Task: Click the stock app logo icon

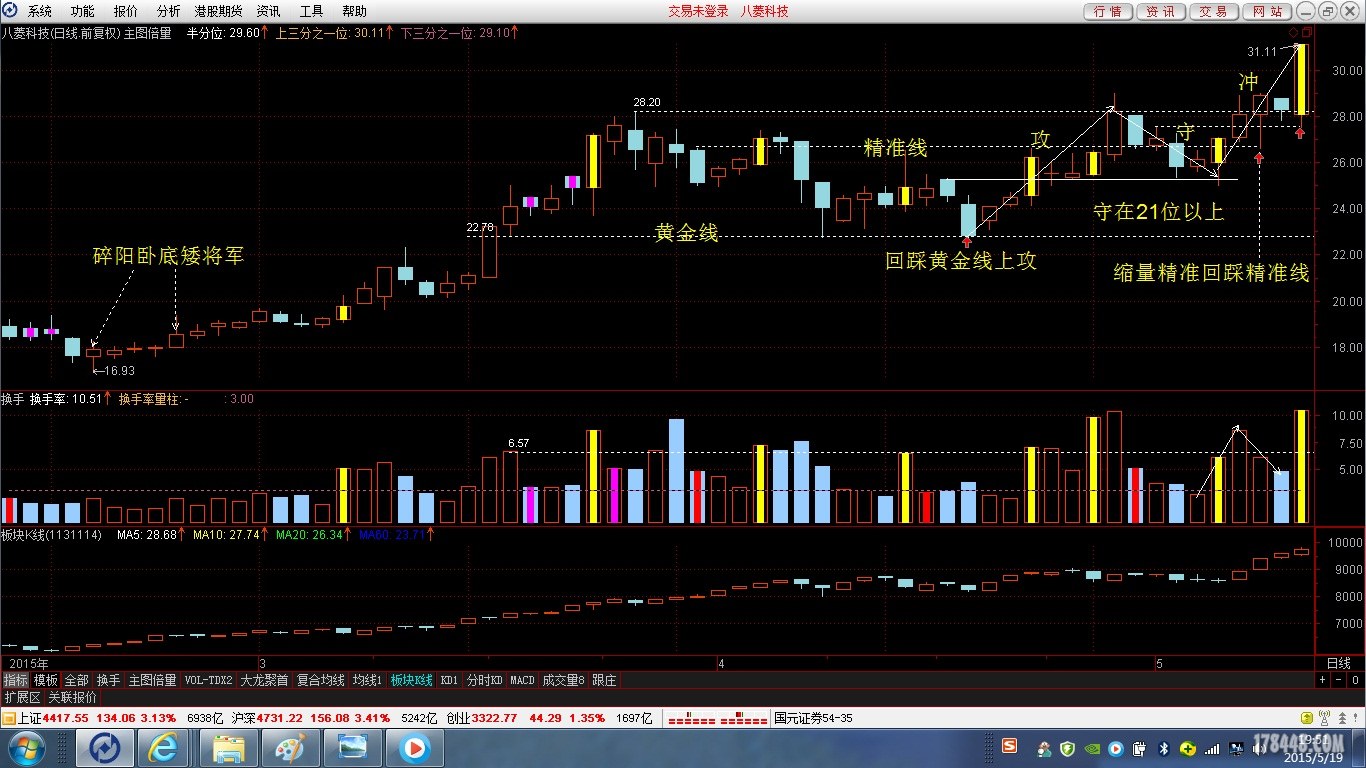Action: click(10, 11)
